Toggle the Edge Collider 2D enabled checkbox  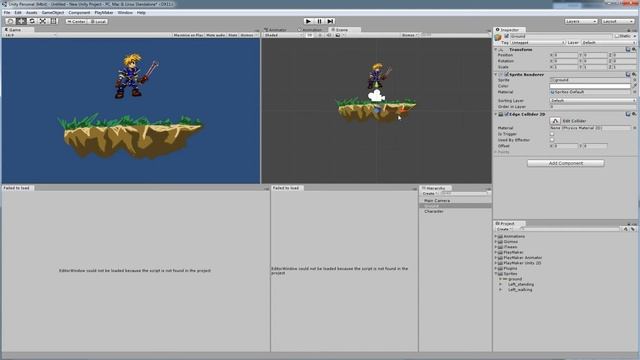[x=507, y=114]
